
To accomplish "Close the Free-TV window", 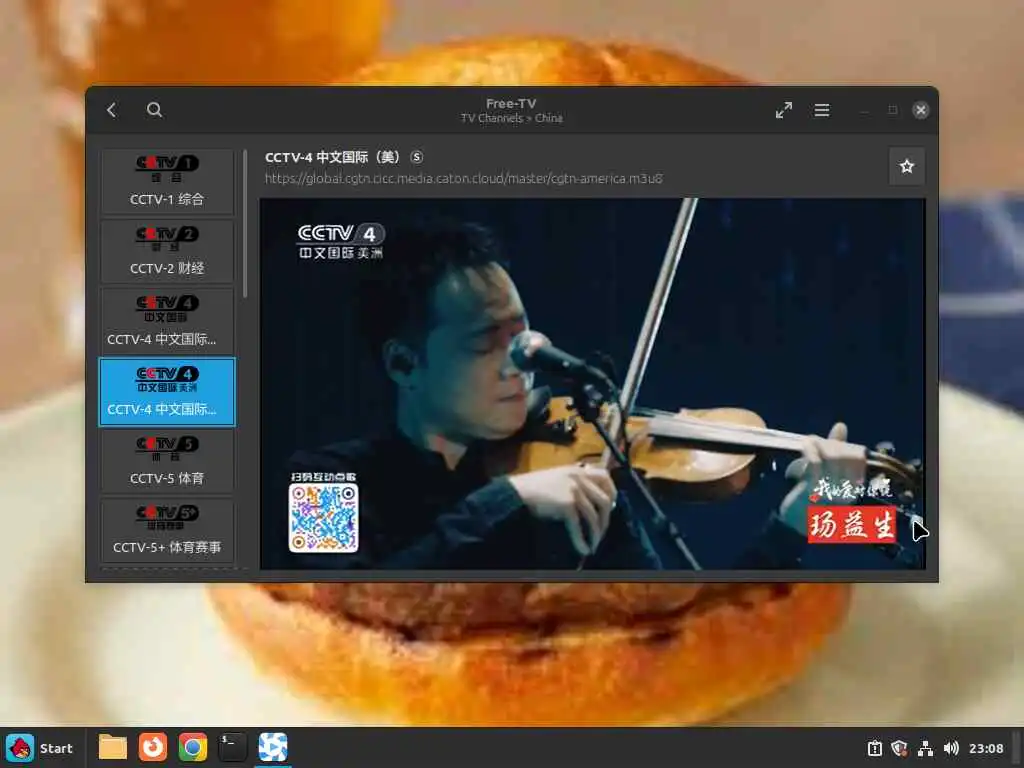I will [920, 110].
